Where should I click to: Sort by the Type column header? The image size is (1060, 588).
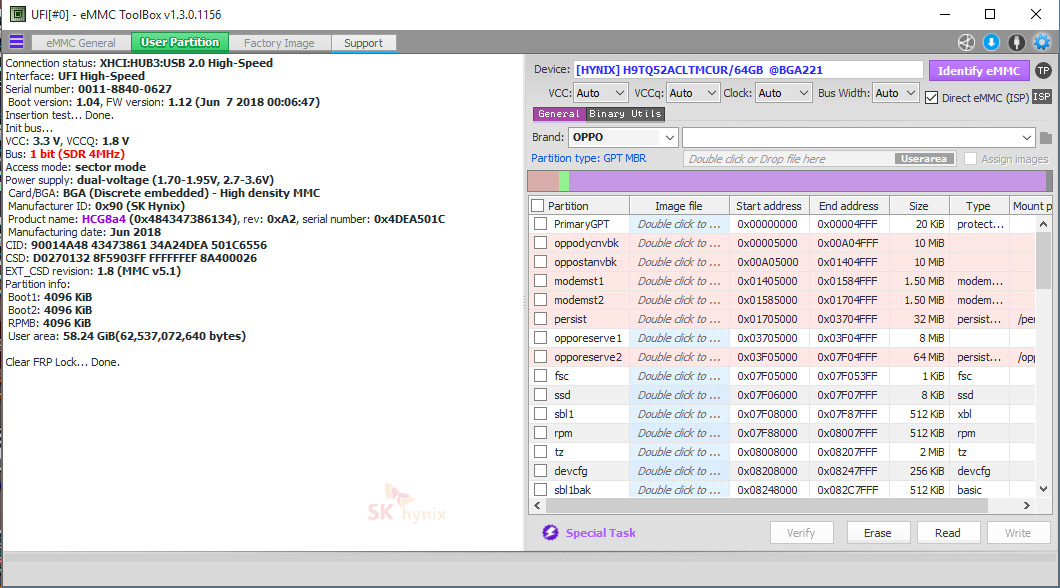(x=978, y=205)
